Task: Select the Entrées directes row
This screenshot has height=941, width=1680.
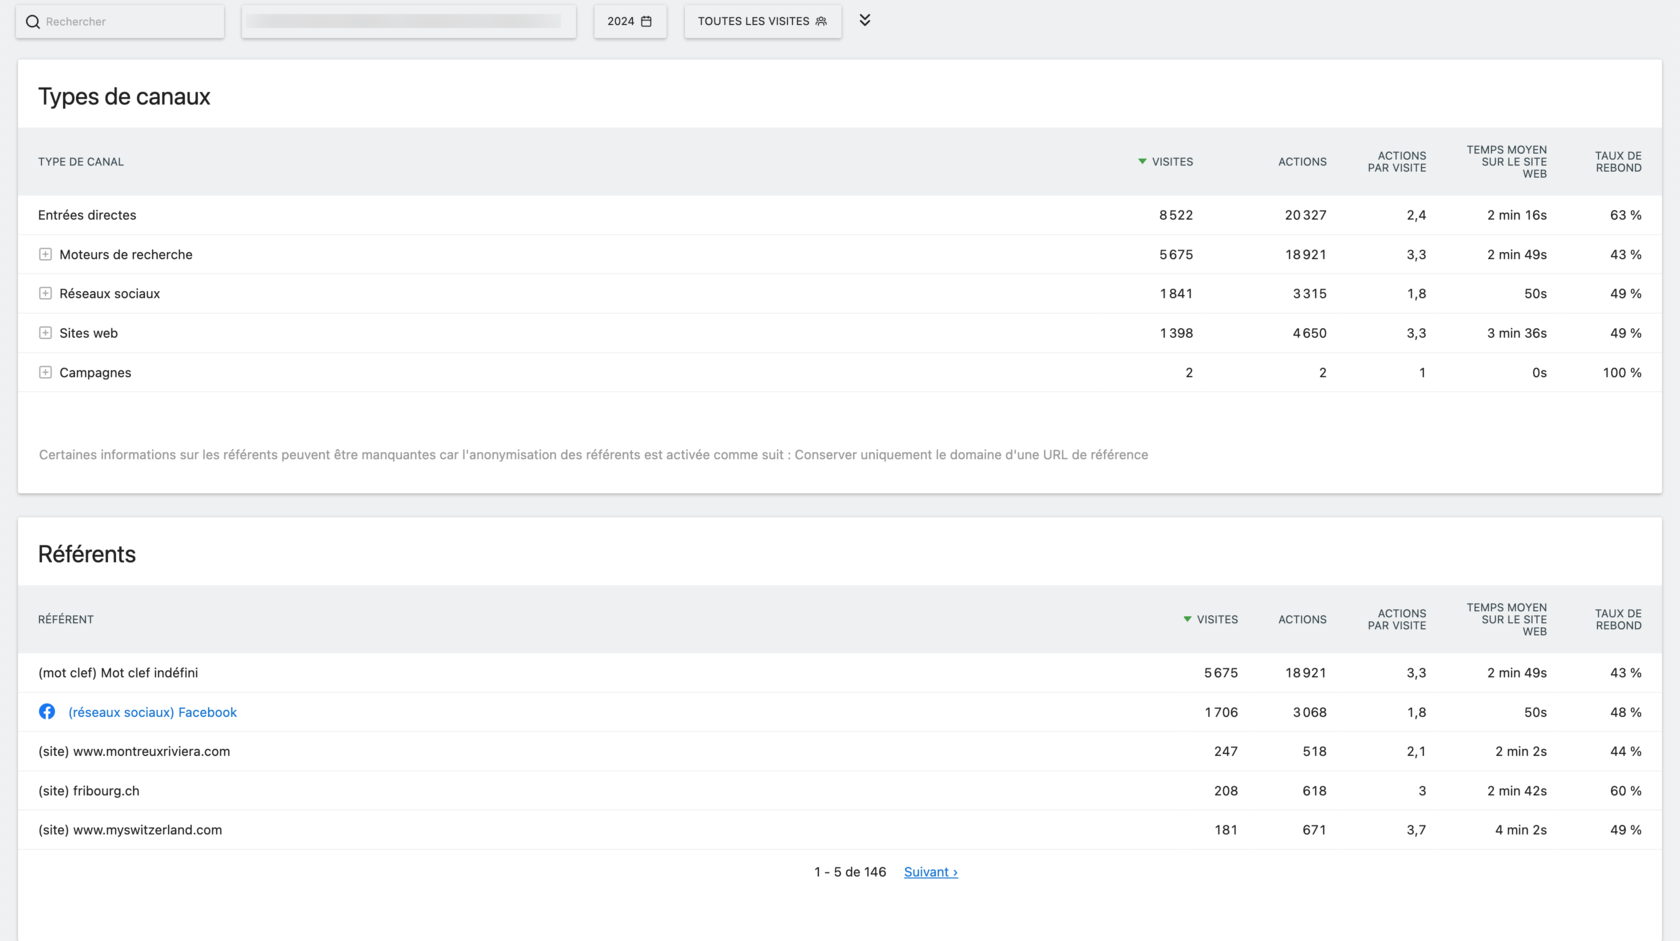Action: click(x=87, y=215)
